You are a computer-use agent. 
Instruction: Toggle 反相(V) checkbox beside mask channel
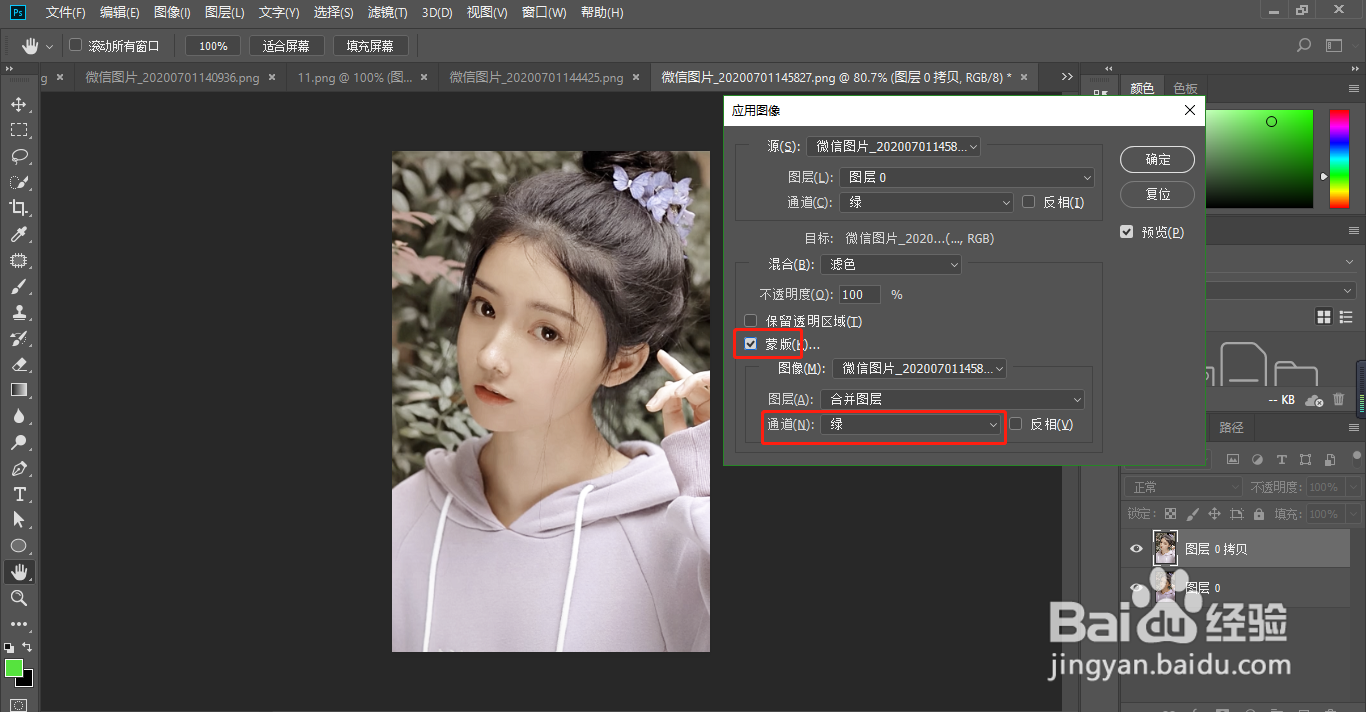pyautogui.click(x=1016, y=424)
